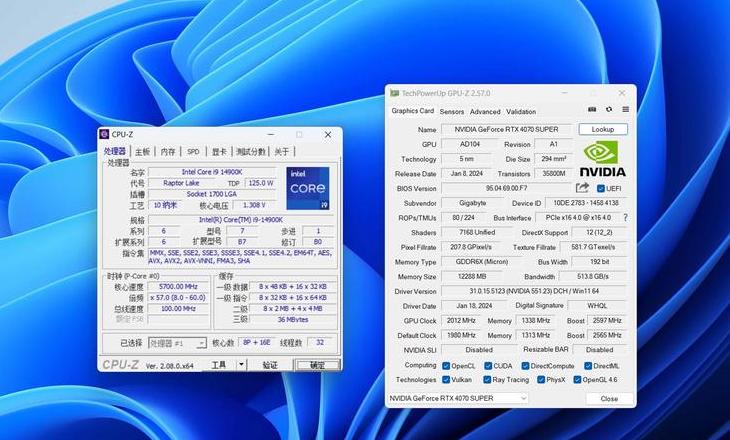Switch to the Sensors tab
730x440 pixels.
(452, 112)
